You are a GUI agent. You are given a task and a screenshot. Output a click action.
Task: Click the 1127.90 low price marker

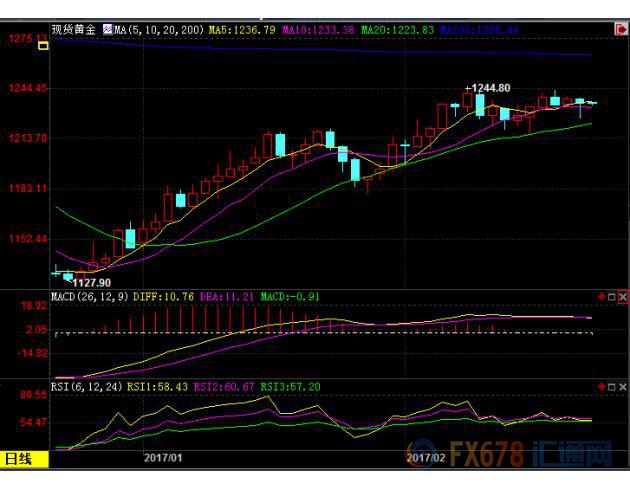(91, 283)
